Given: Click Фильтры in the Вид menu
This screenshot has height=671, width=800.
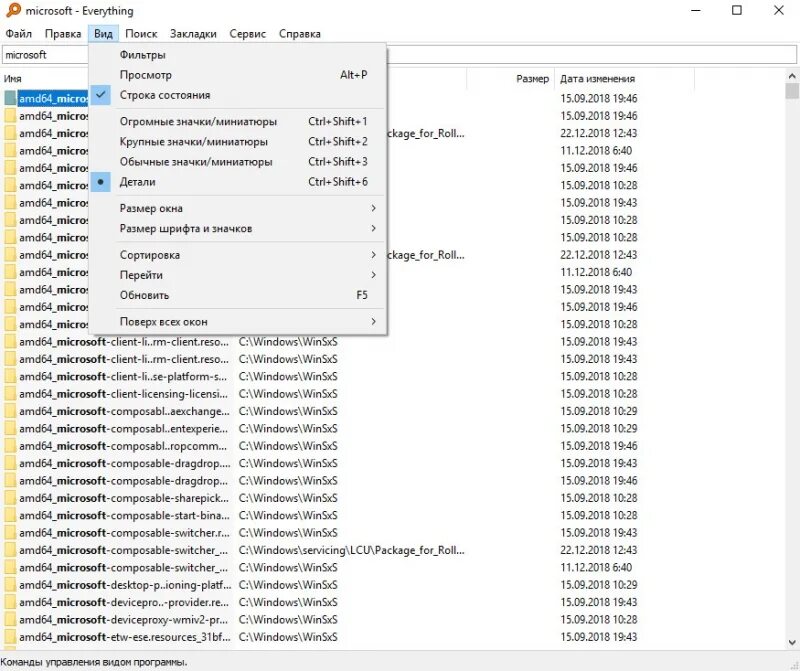Looking at the screenshot, I should tap(237, 55).
